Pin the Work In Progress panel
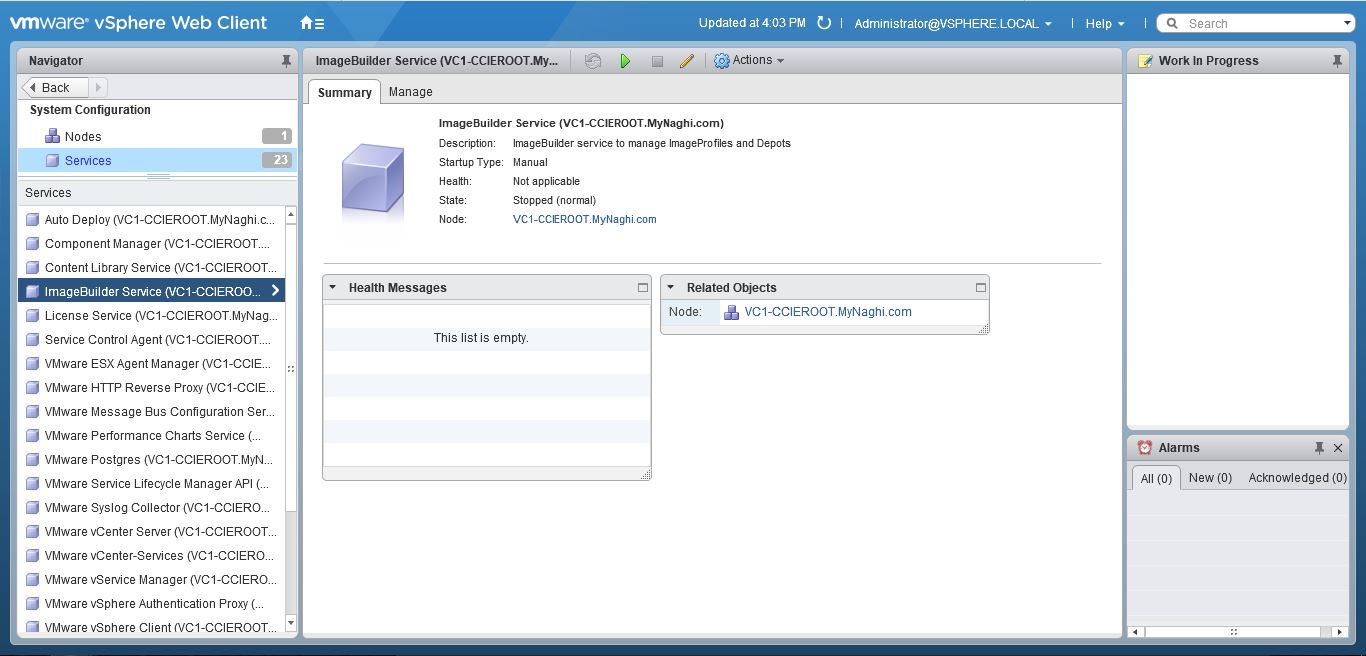 coord(1337,61)
